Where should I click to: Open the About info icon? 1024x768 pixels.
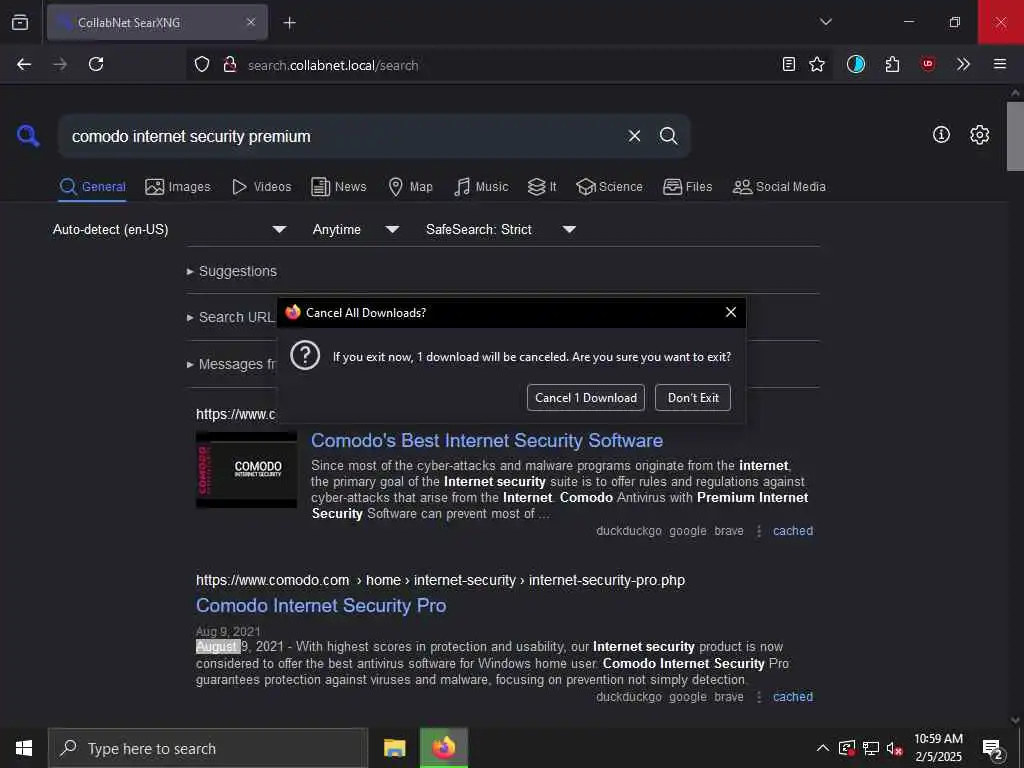[x=941, y=135]
